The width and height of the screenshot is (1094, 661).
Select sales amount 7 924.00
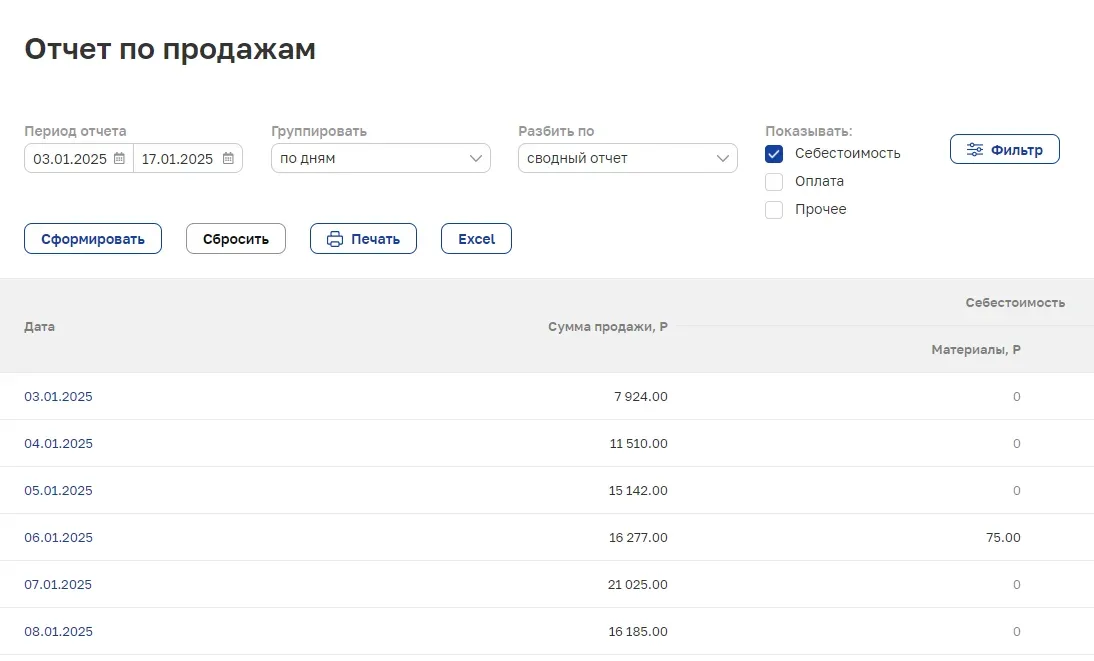tap(640, 396)
